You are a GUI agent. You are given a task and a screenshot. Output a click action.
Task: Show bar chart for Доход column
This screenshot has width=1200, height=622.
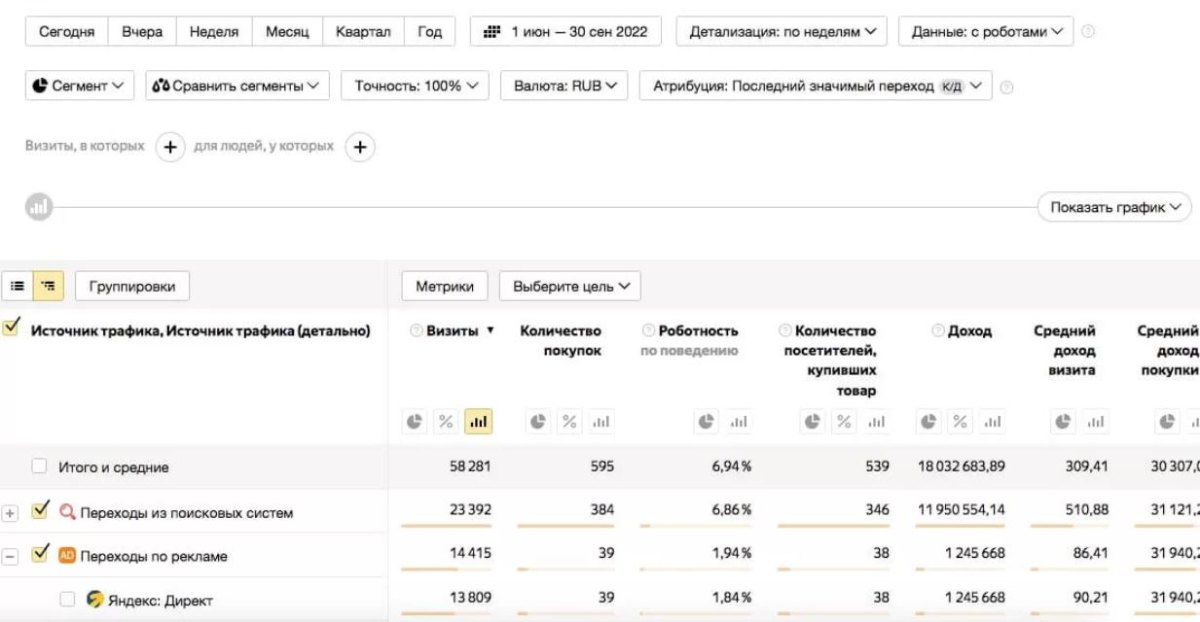click(992, 422)
